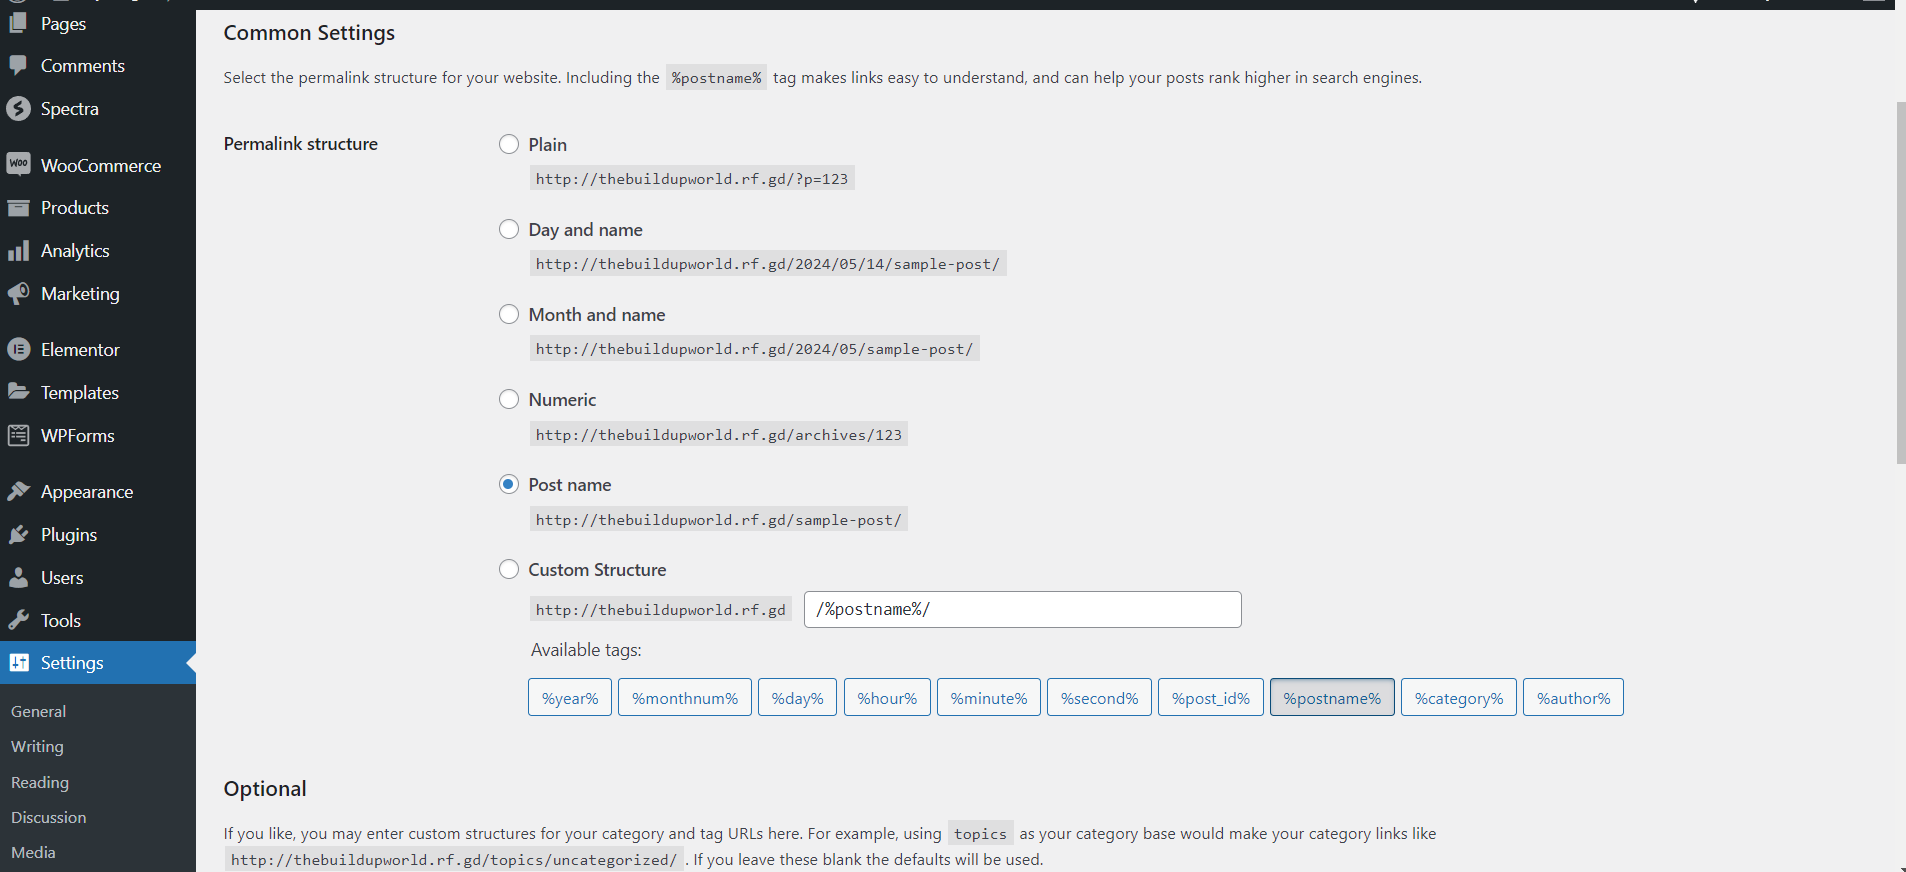Insert the %monthnum% tag
The width and height of the screenshot is (1906, 872).
pos(685,698)
